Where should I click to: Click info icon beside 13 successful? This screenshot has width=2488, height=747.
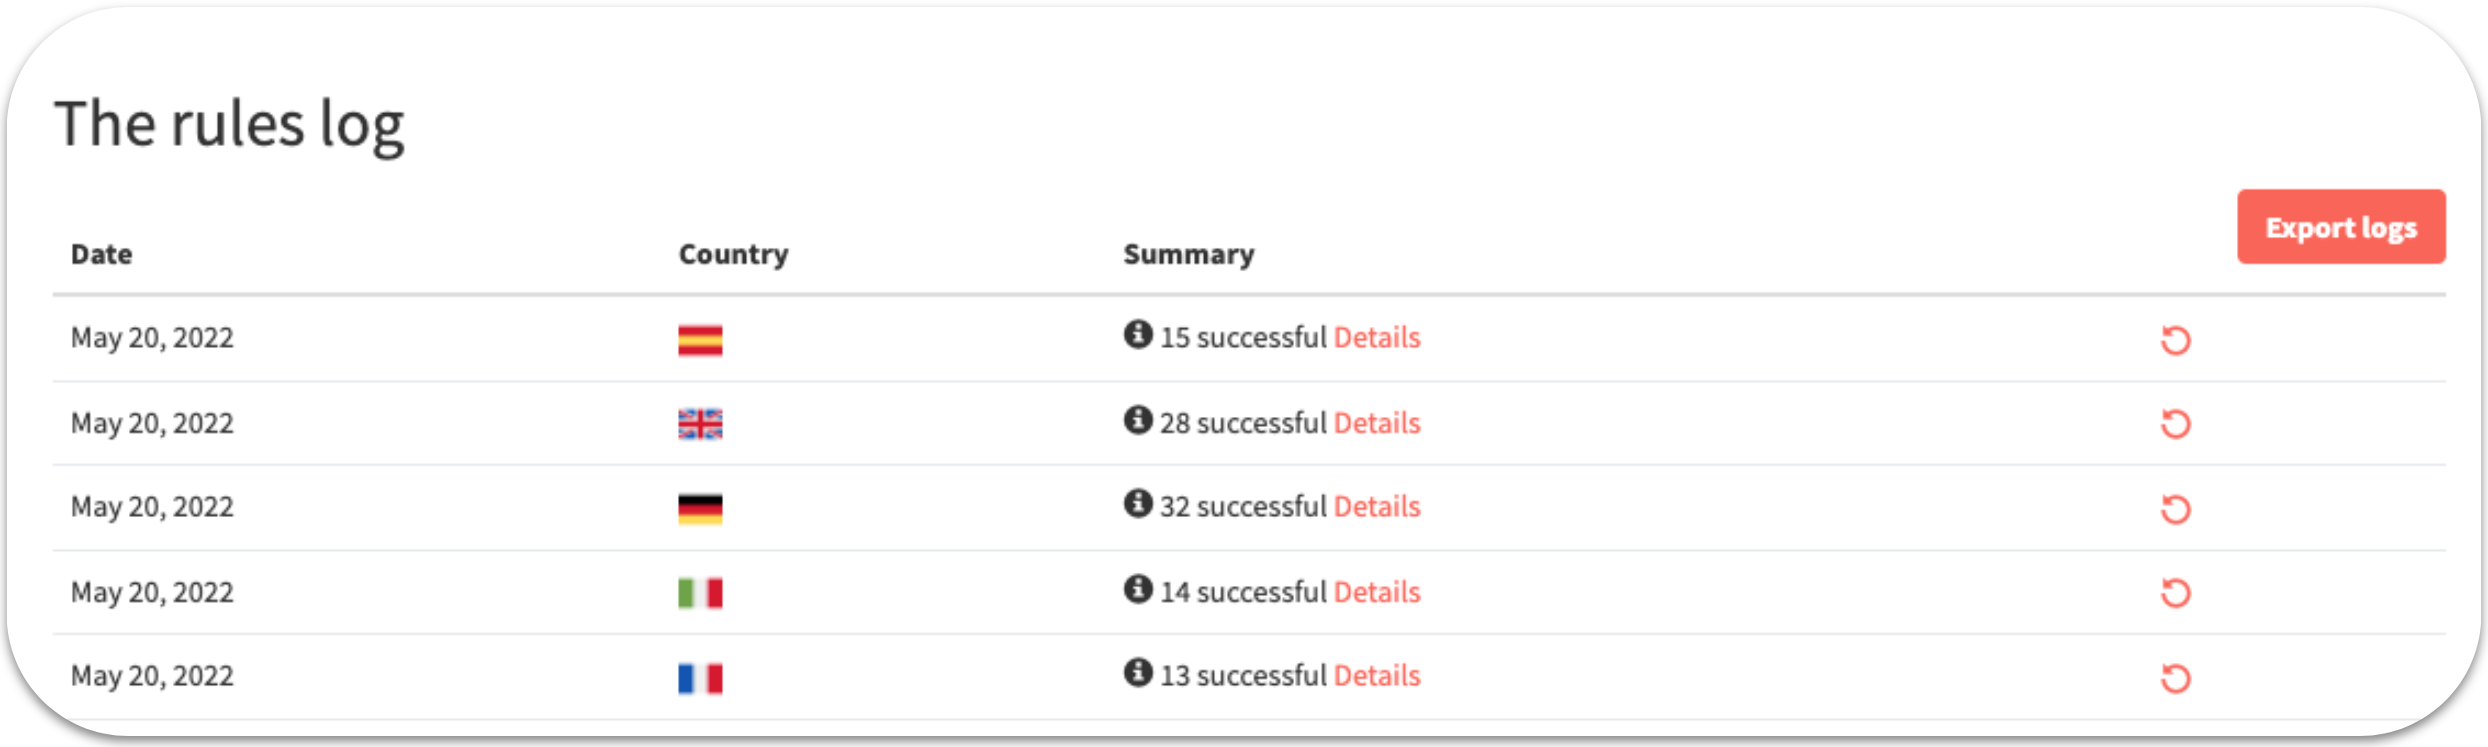click(1138, 672)
